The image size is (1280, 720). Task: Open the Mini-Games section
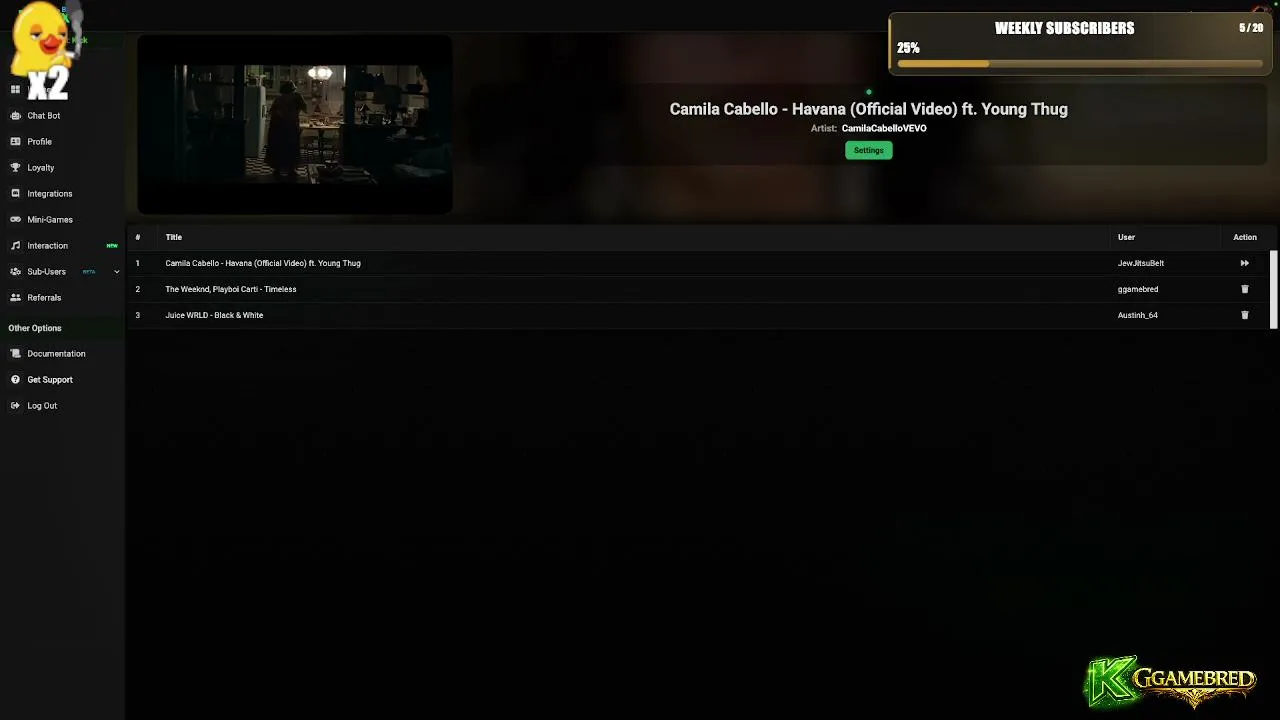pyautogui.click(x=50, y=220)
